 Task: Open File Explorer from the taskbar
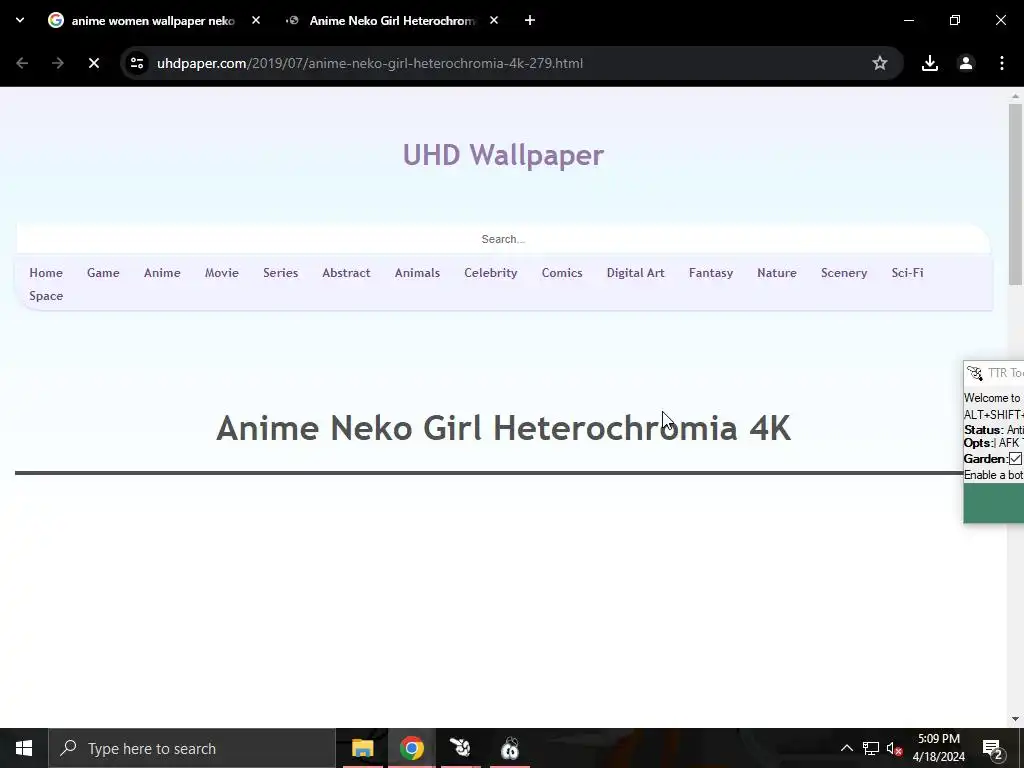pyautogui.click(x=362, y=748)
